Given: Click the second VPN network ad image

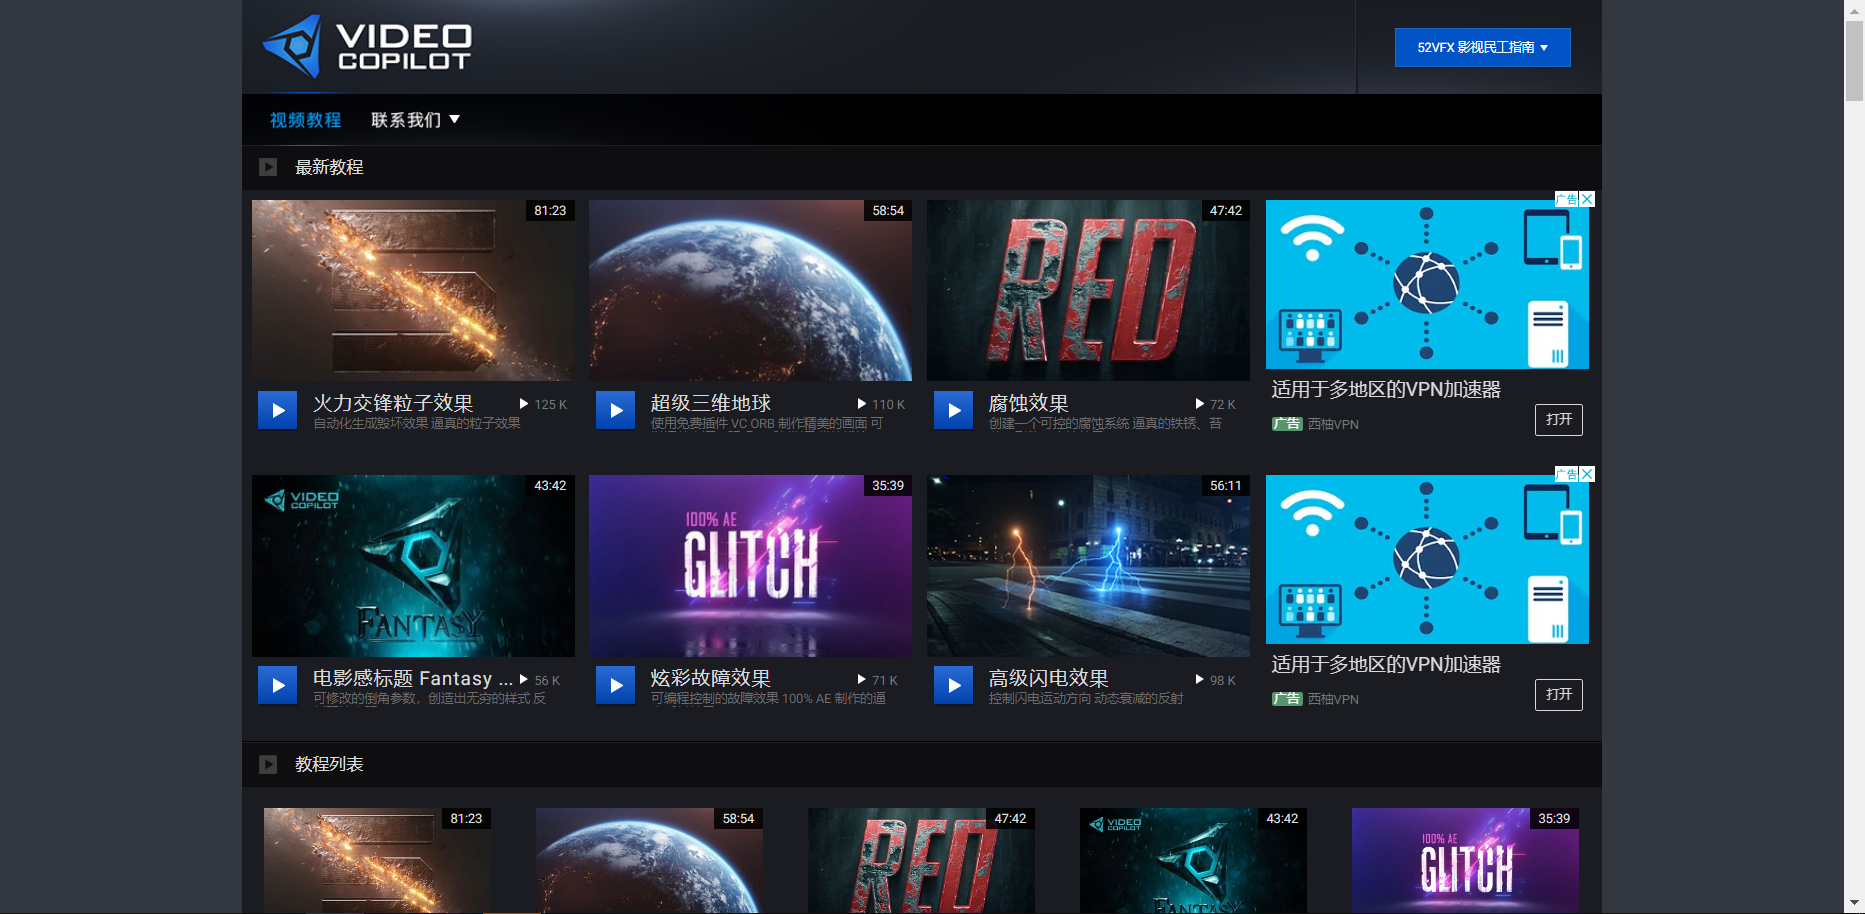Looking at the screenshot, I should pos(1427,560).
